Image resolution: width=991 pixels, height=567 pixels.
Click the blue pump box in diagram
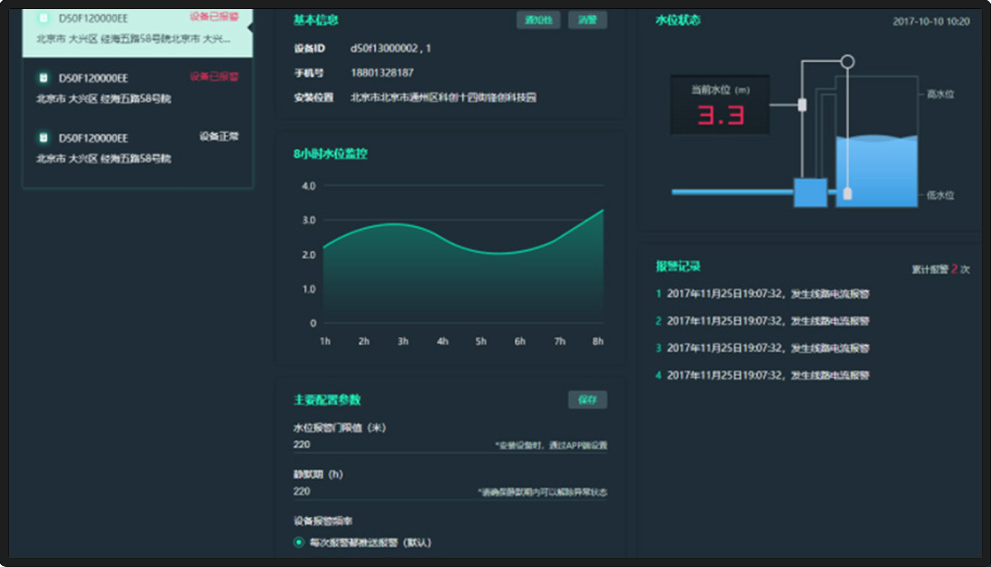(x=810, y=192)
